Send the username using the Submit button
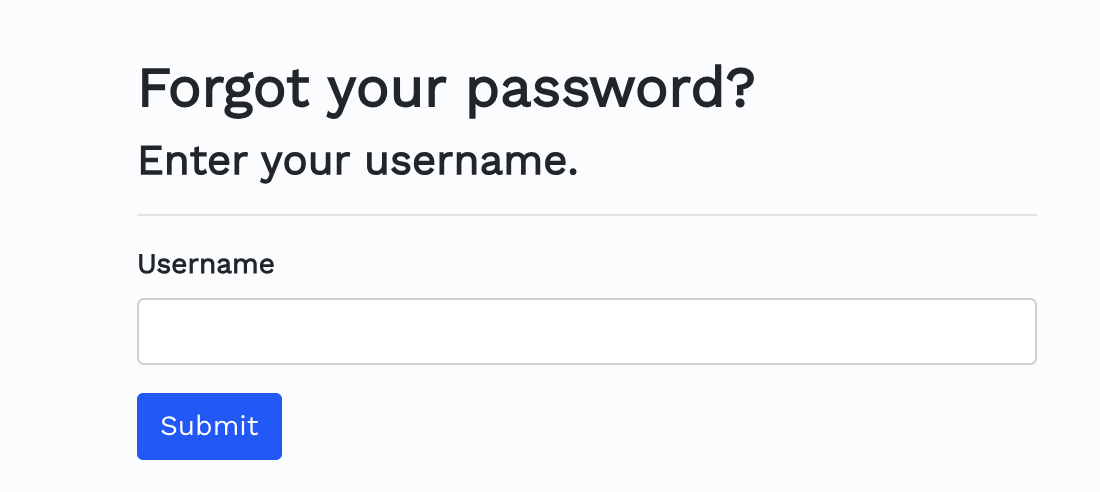The width and height of the screenshot is (1100, 492). click(209, 426)
